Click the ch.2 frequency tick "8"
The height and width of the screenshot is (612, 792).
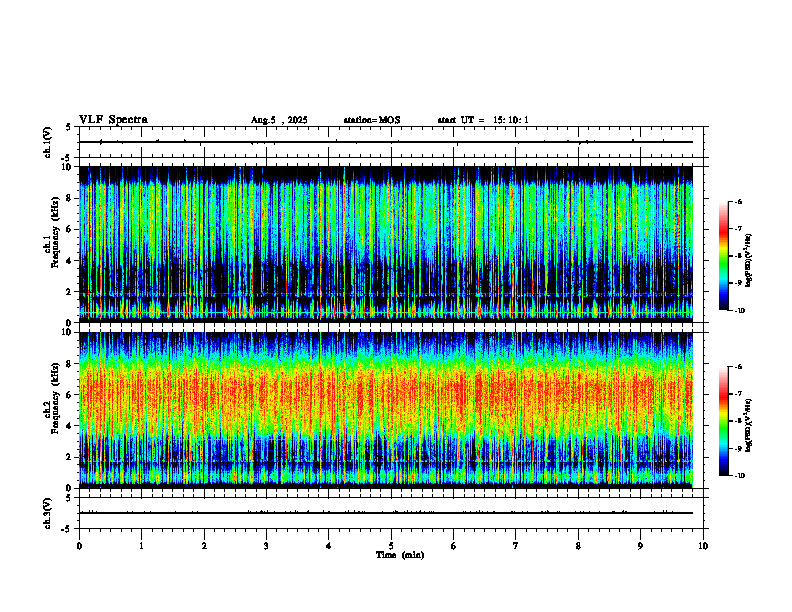(71, 364)
